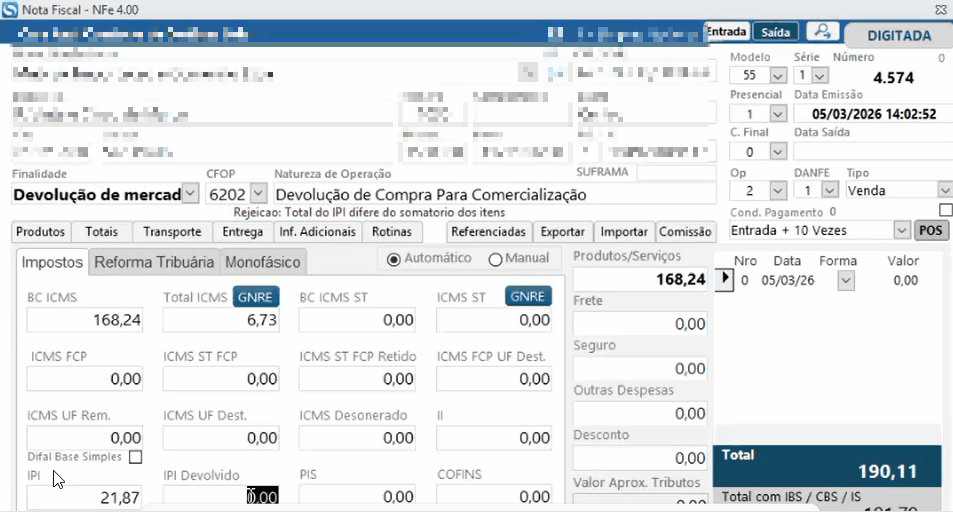
Task: Open the Monofásico tab
Action: tap(262, 262)
